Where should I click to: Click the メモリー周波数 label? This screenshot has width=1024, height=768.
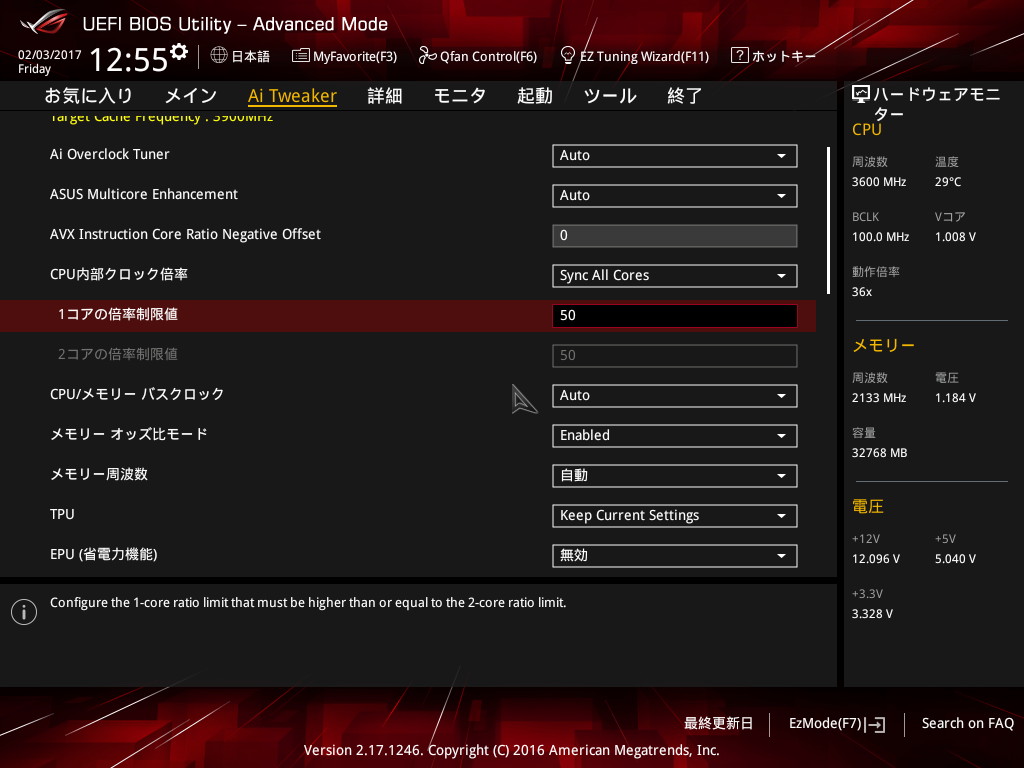pos(99,474)
